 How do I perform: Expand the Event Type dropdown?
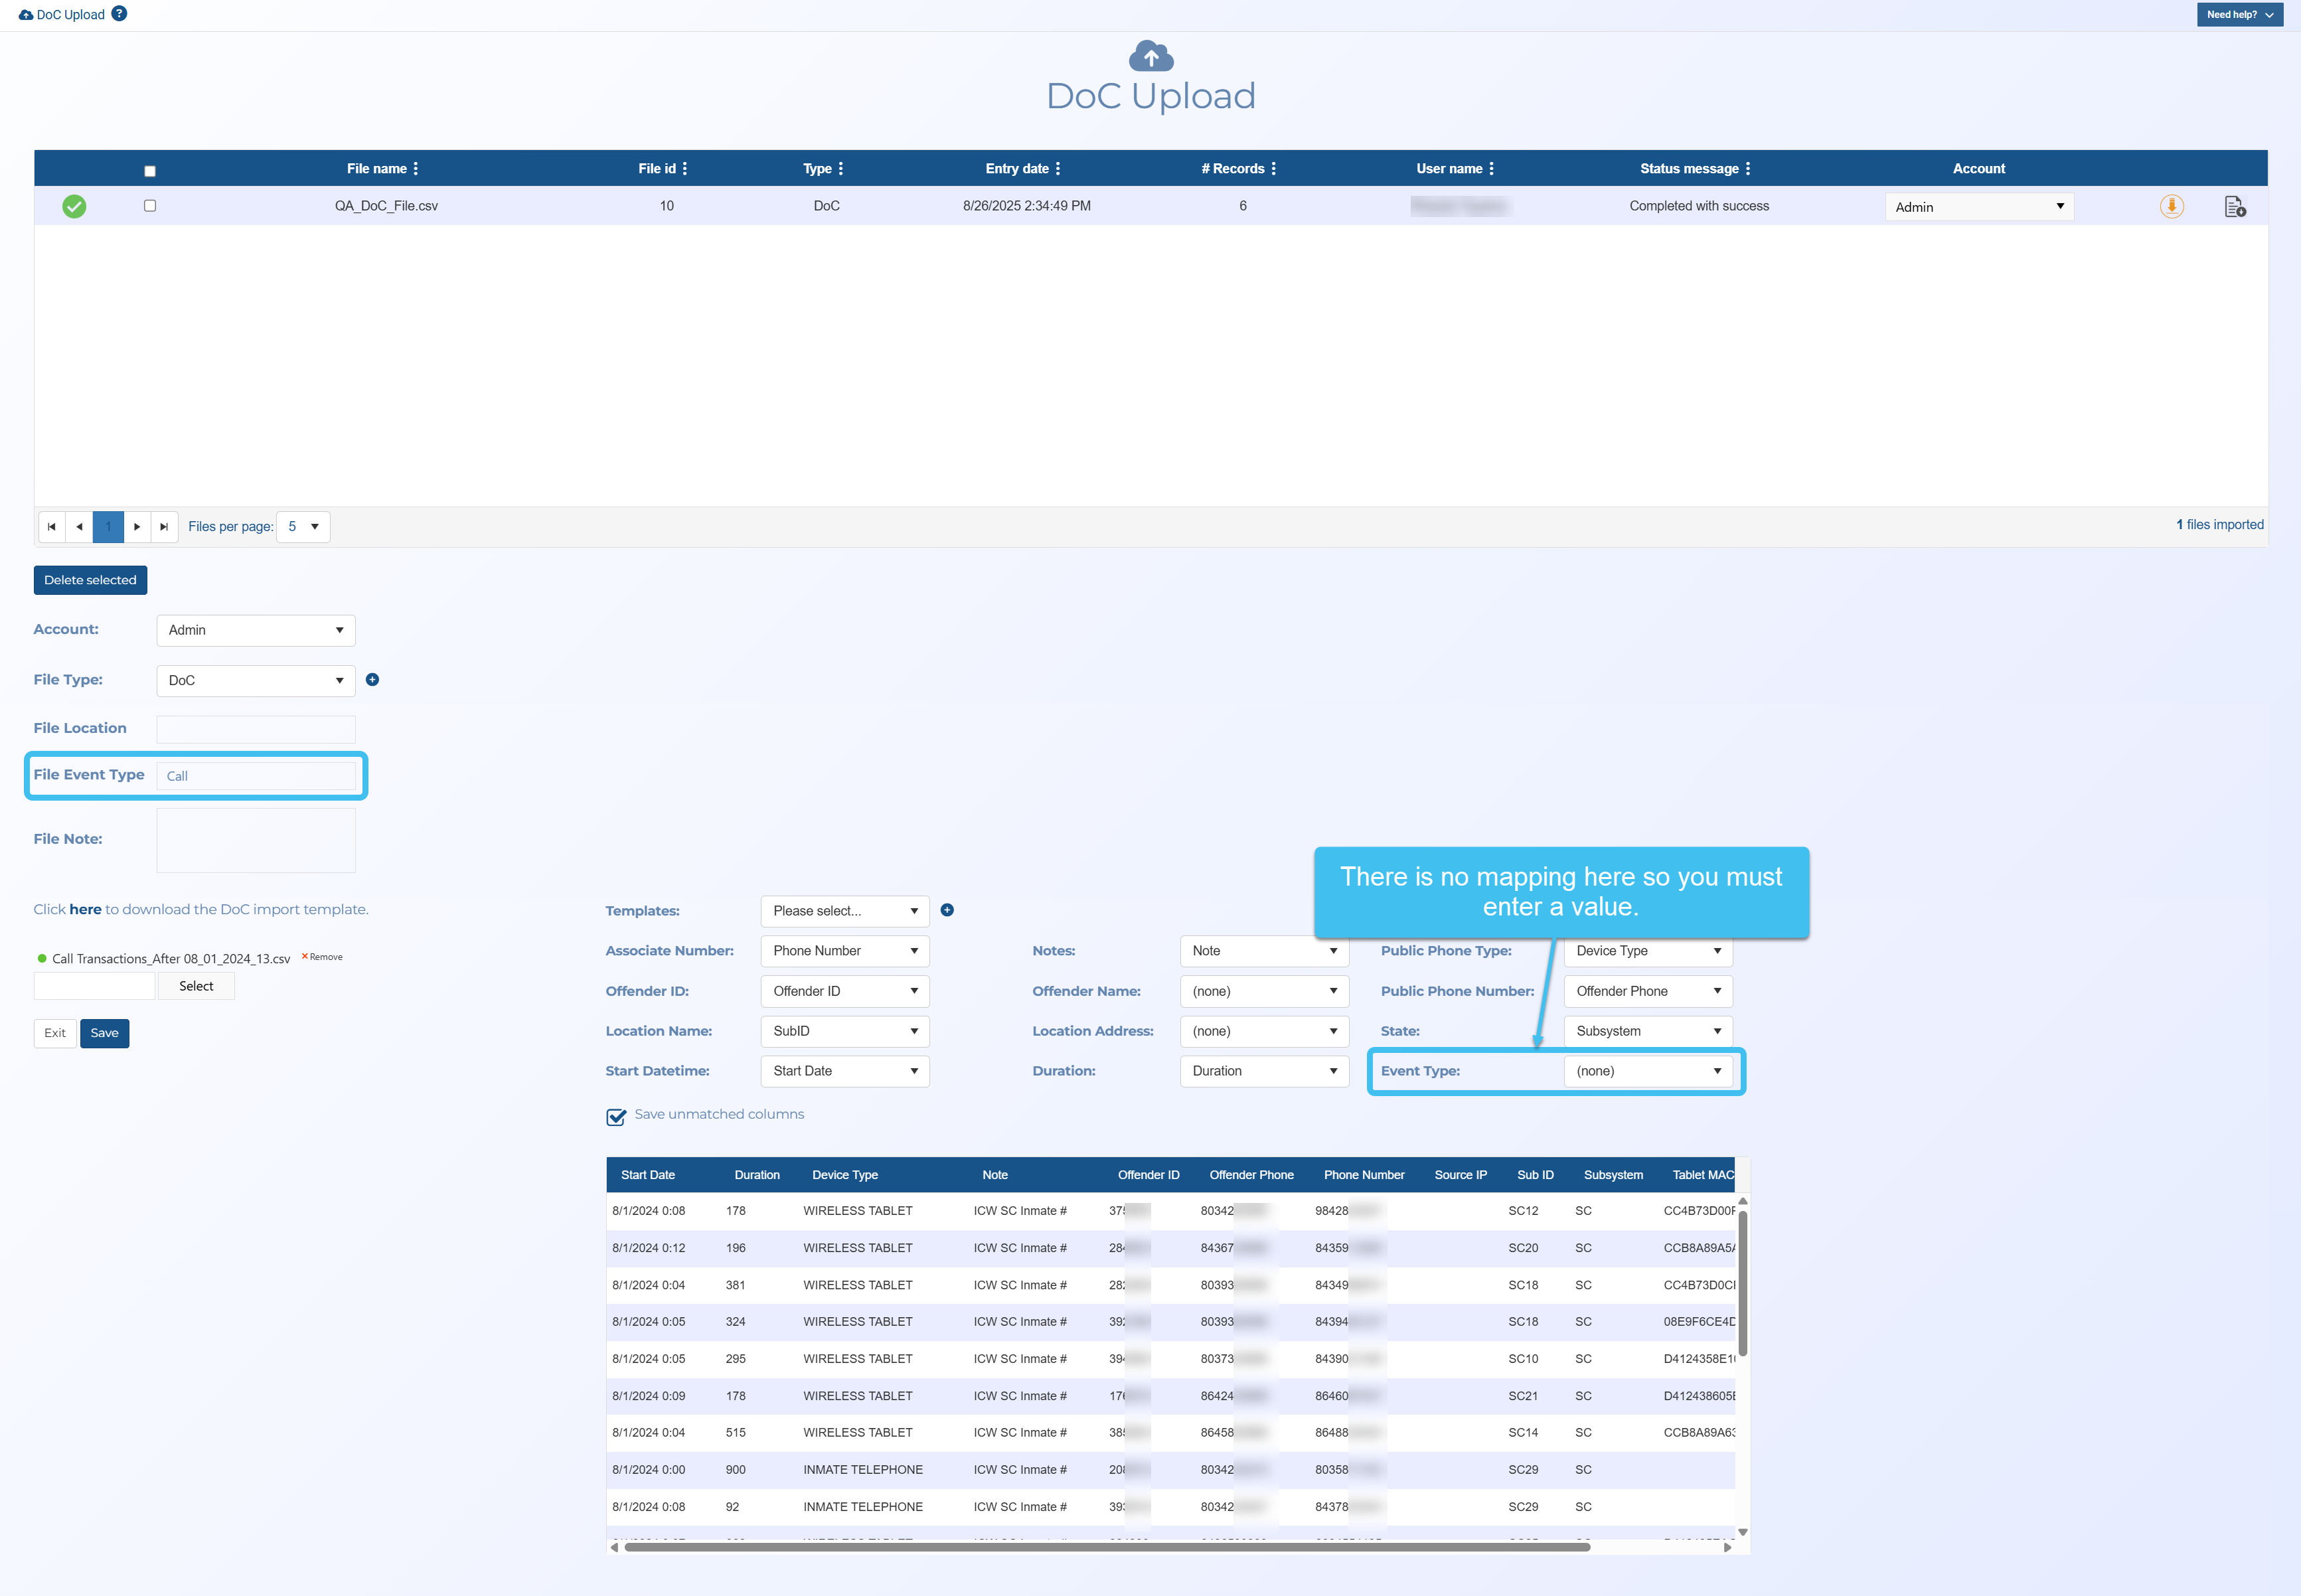[1647, 1071]
